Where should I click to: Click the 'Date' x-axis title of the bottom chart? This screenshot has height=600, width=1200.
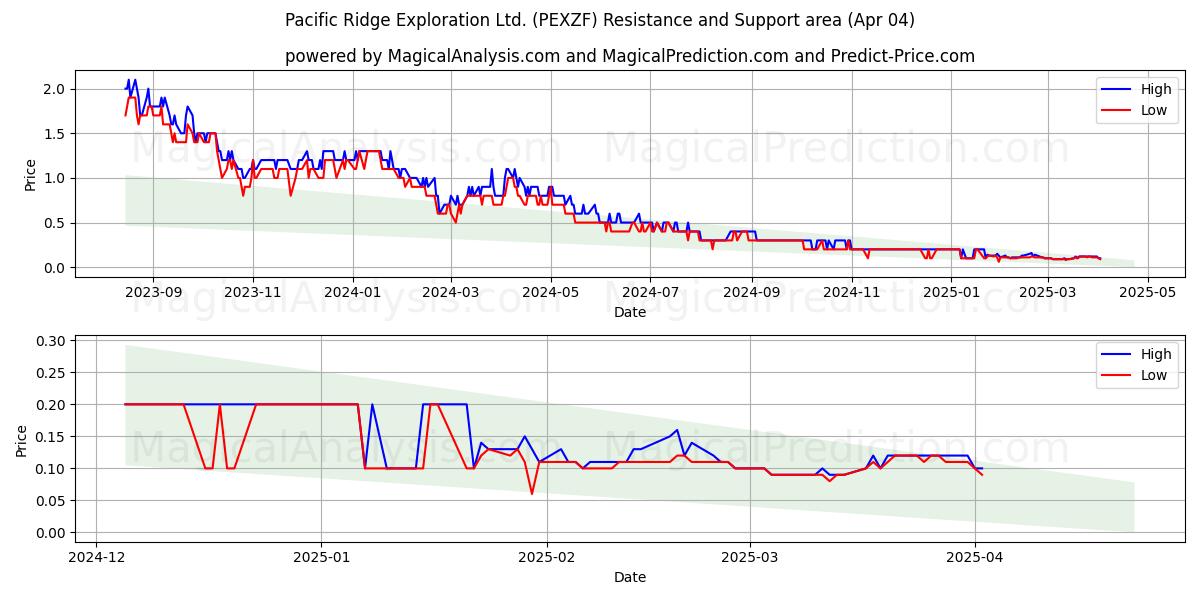[630, 577]
